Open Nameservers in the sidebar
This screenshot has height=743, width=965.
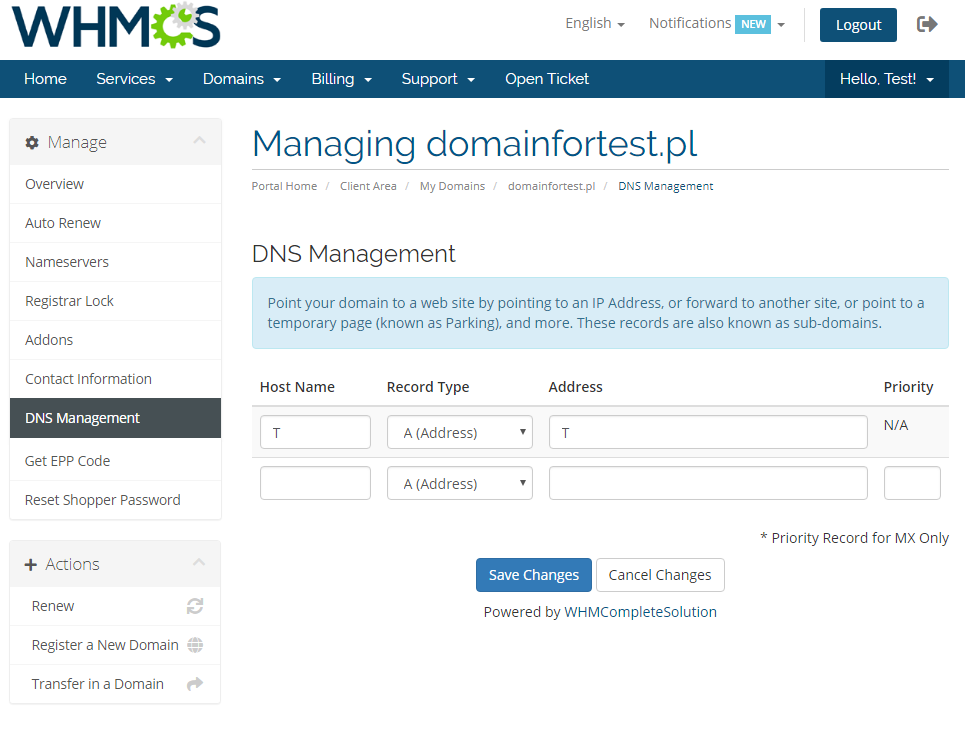(115, 262)
